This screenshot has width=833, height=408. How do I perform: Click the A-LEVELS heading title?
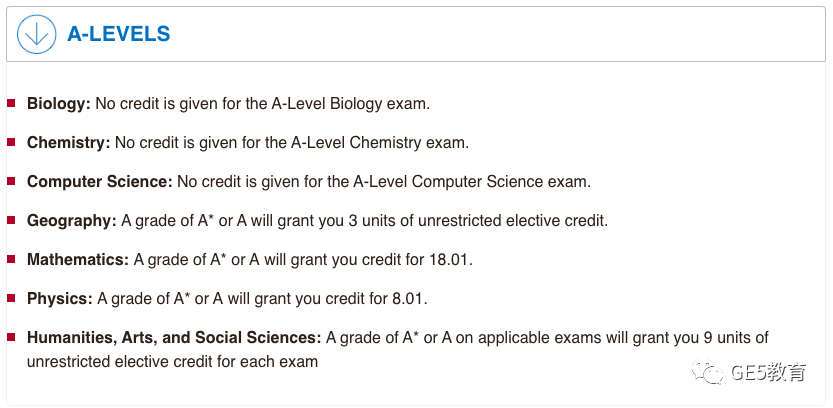(x=118, y=35)
